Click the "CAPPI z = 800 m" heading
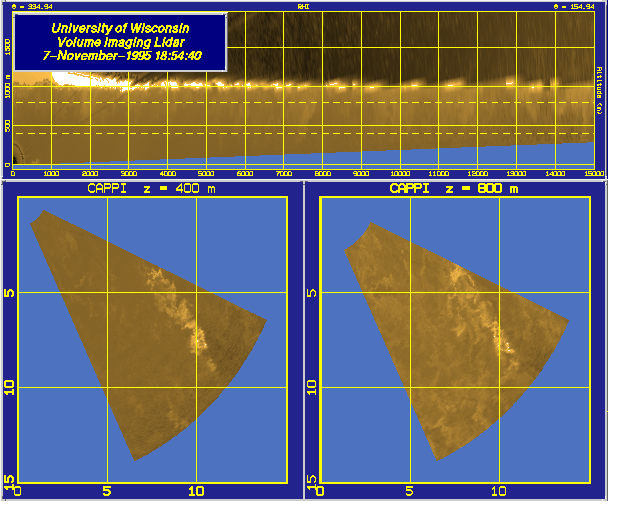Image resolution: width=640 pixels, height=512 pixels. [454, 189]
